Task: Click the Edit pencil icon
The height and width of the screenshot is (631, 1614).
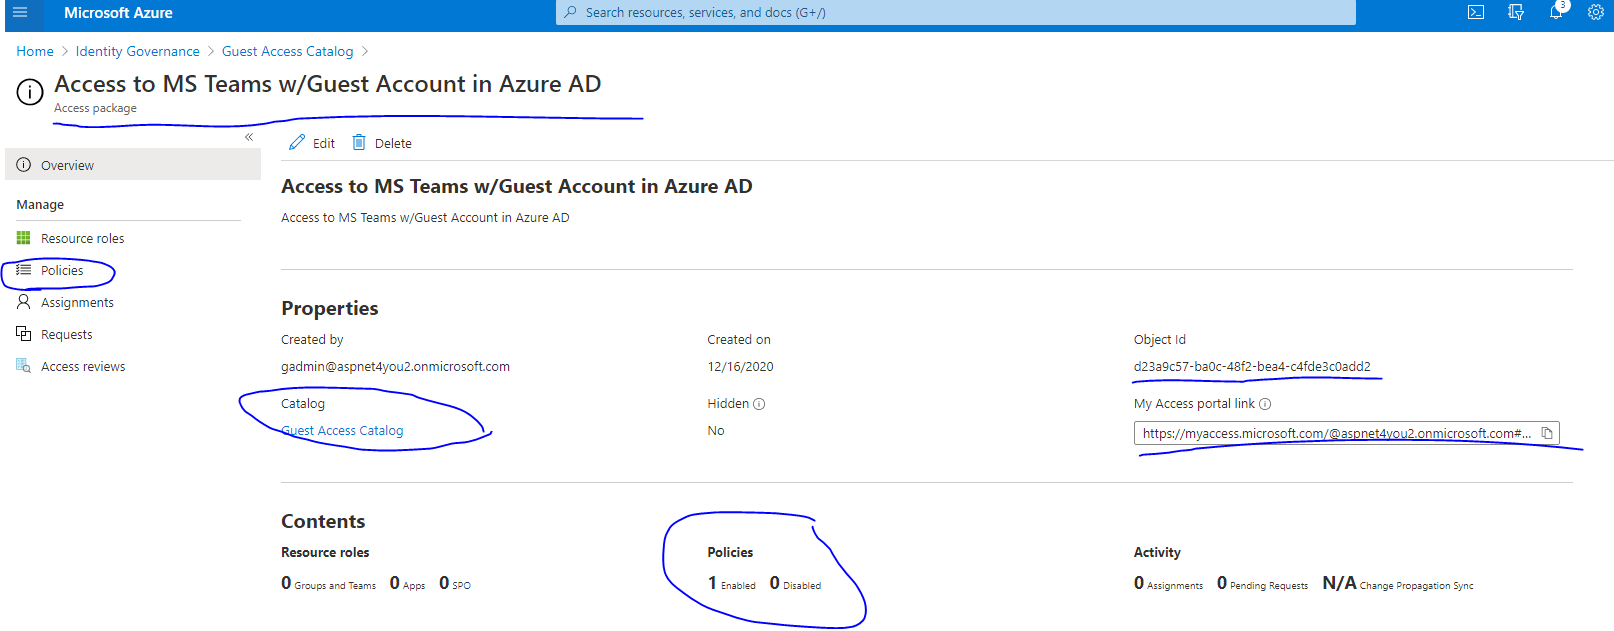Action: 297,143
